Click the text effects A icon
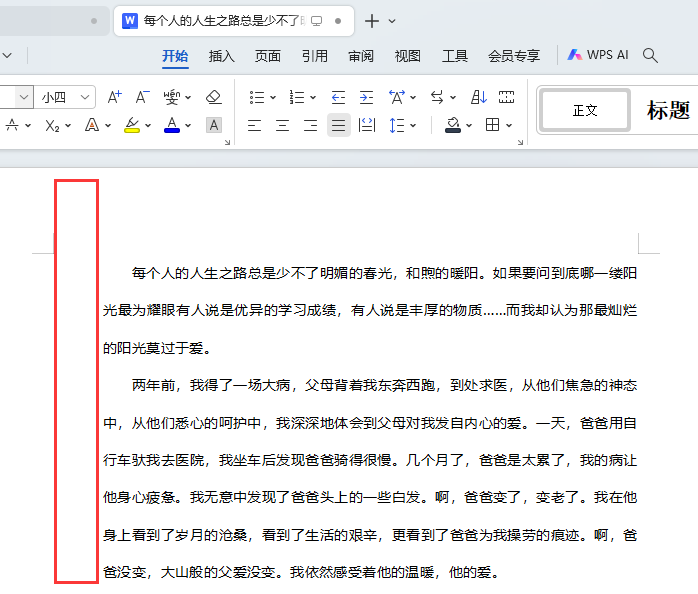Screen dimensions: 698x594 point(92,125)
